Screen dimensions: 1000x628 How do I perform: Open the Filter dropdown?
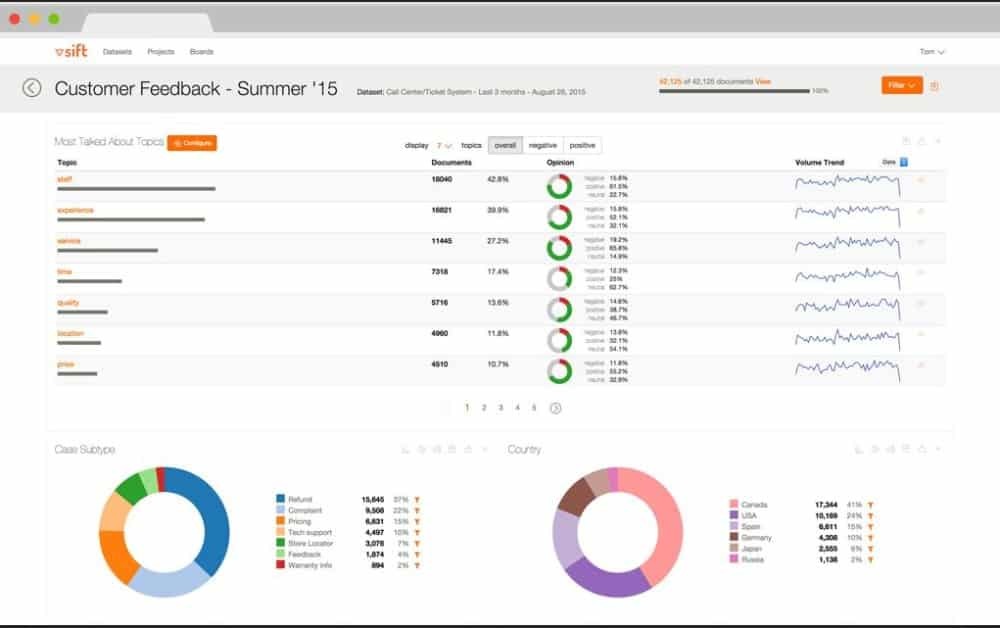coord(902,86)
